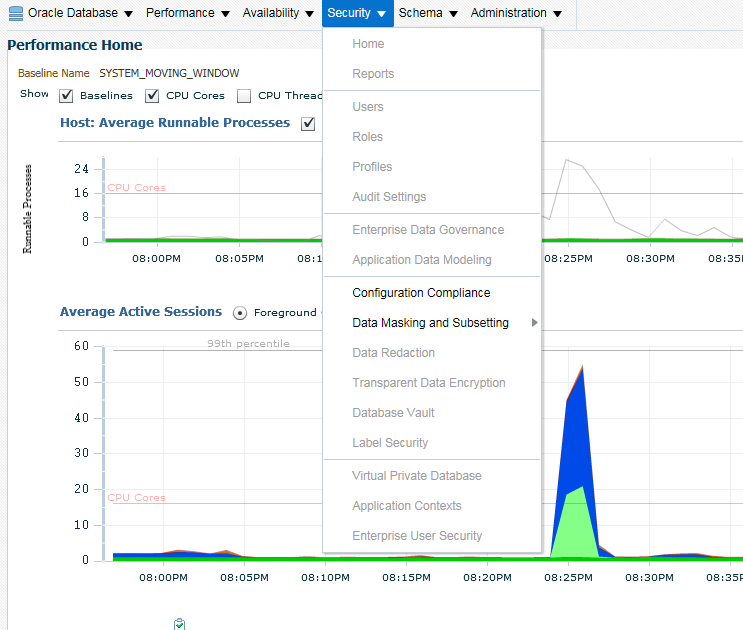This screenshot has width=743, height=630.
Task: Click 08:05PM on runnable processes axis
Action: tap(239, 259)
